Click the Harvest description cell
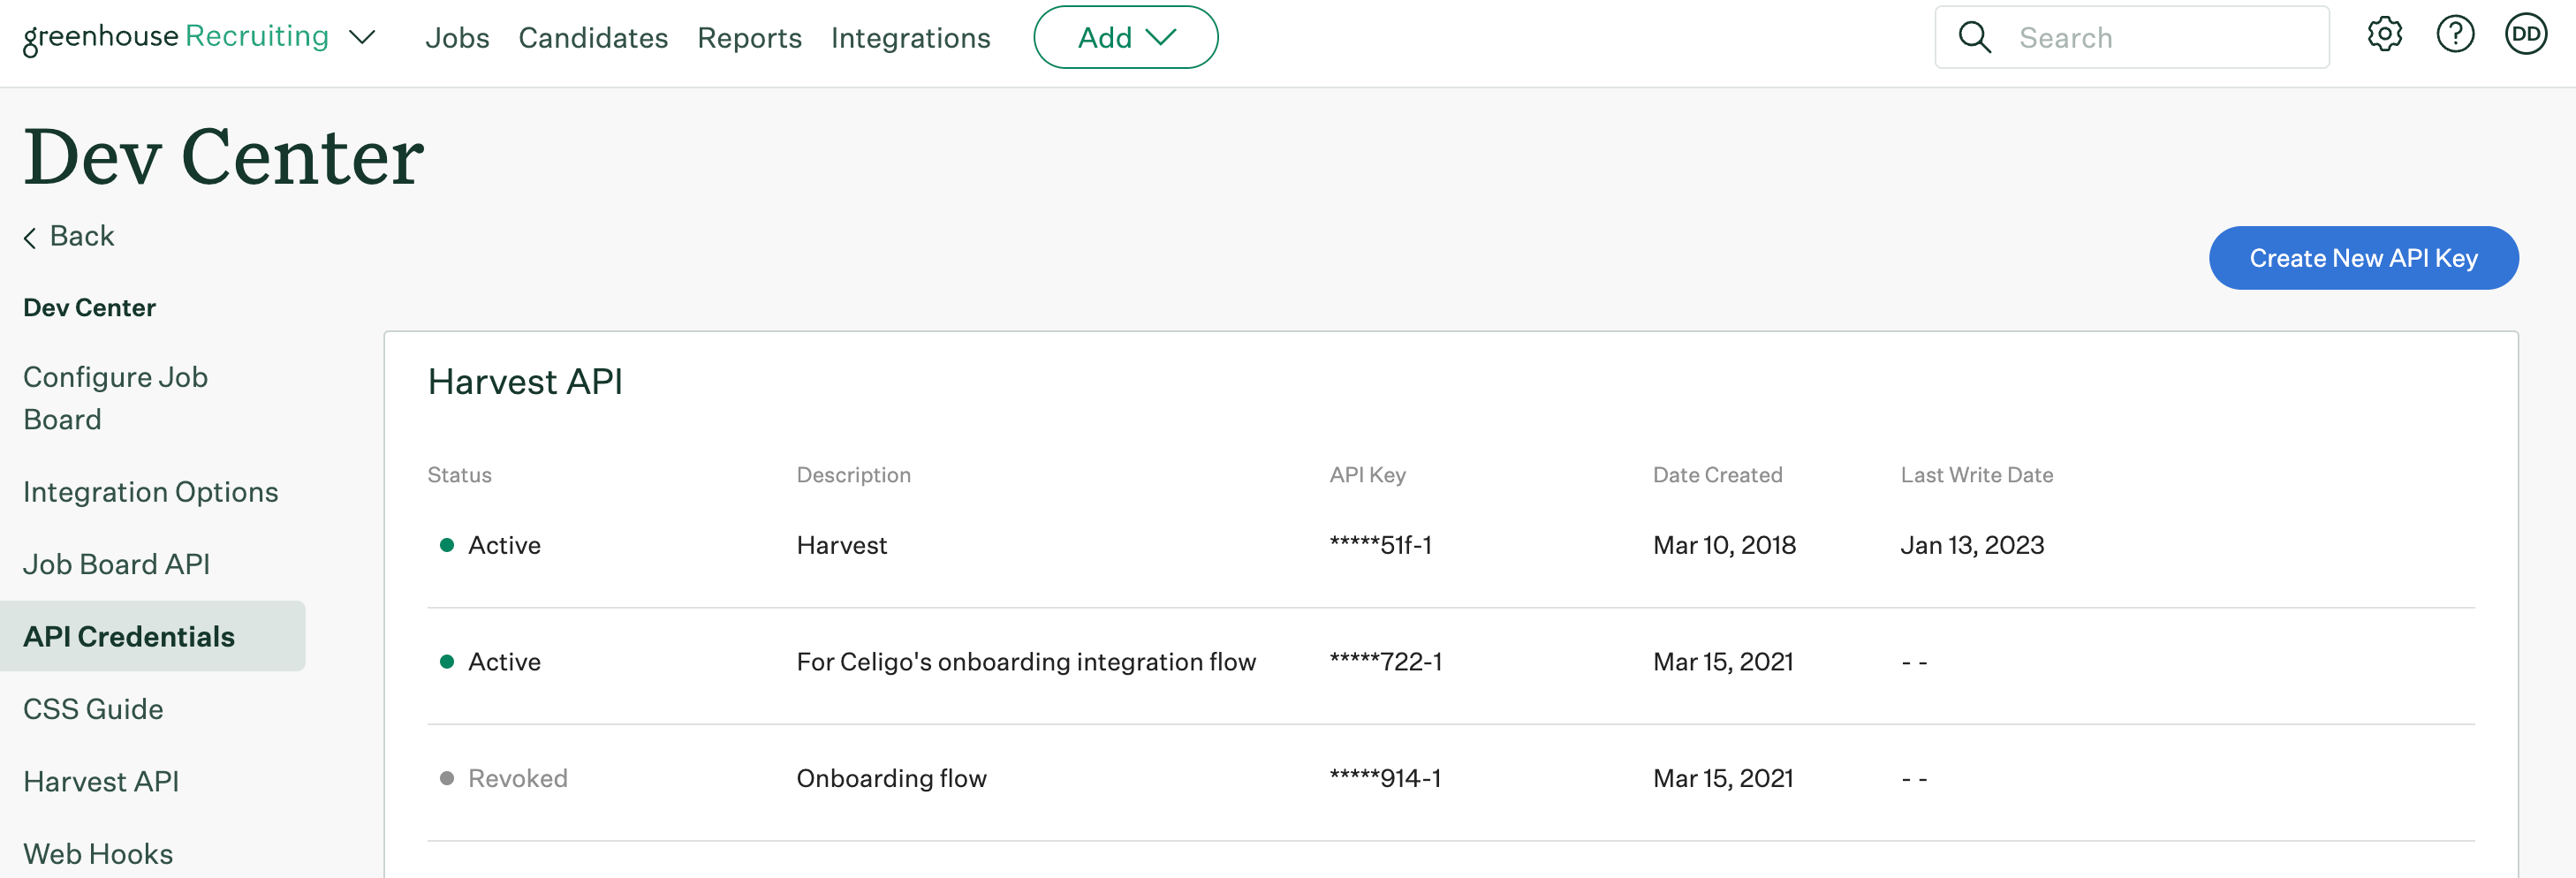Image resolution: width=2576 pixels, height=878 pixels. coord(841,545)
